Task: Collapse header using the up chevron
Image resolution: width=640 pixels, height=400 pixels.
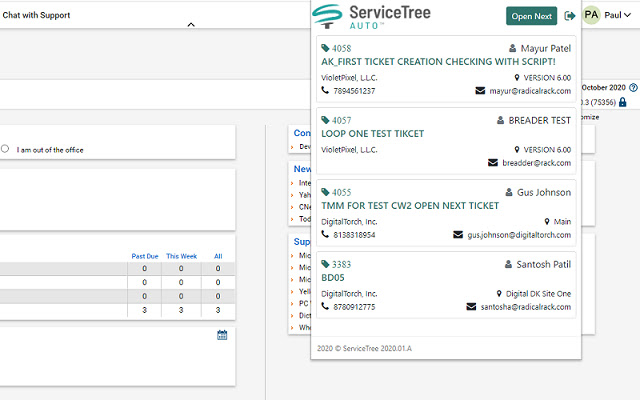Action: 191,24
